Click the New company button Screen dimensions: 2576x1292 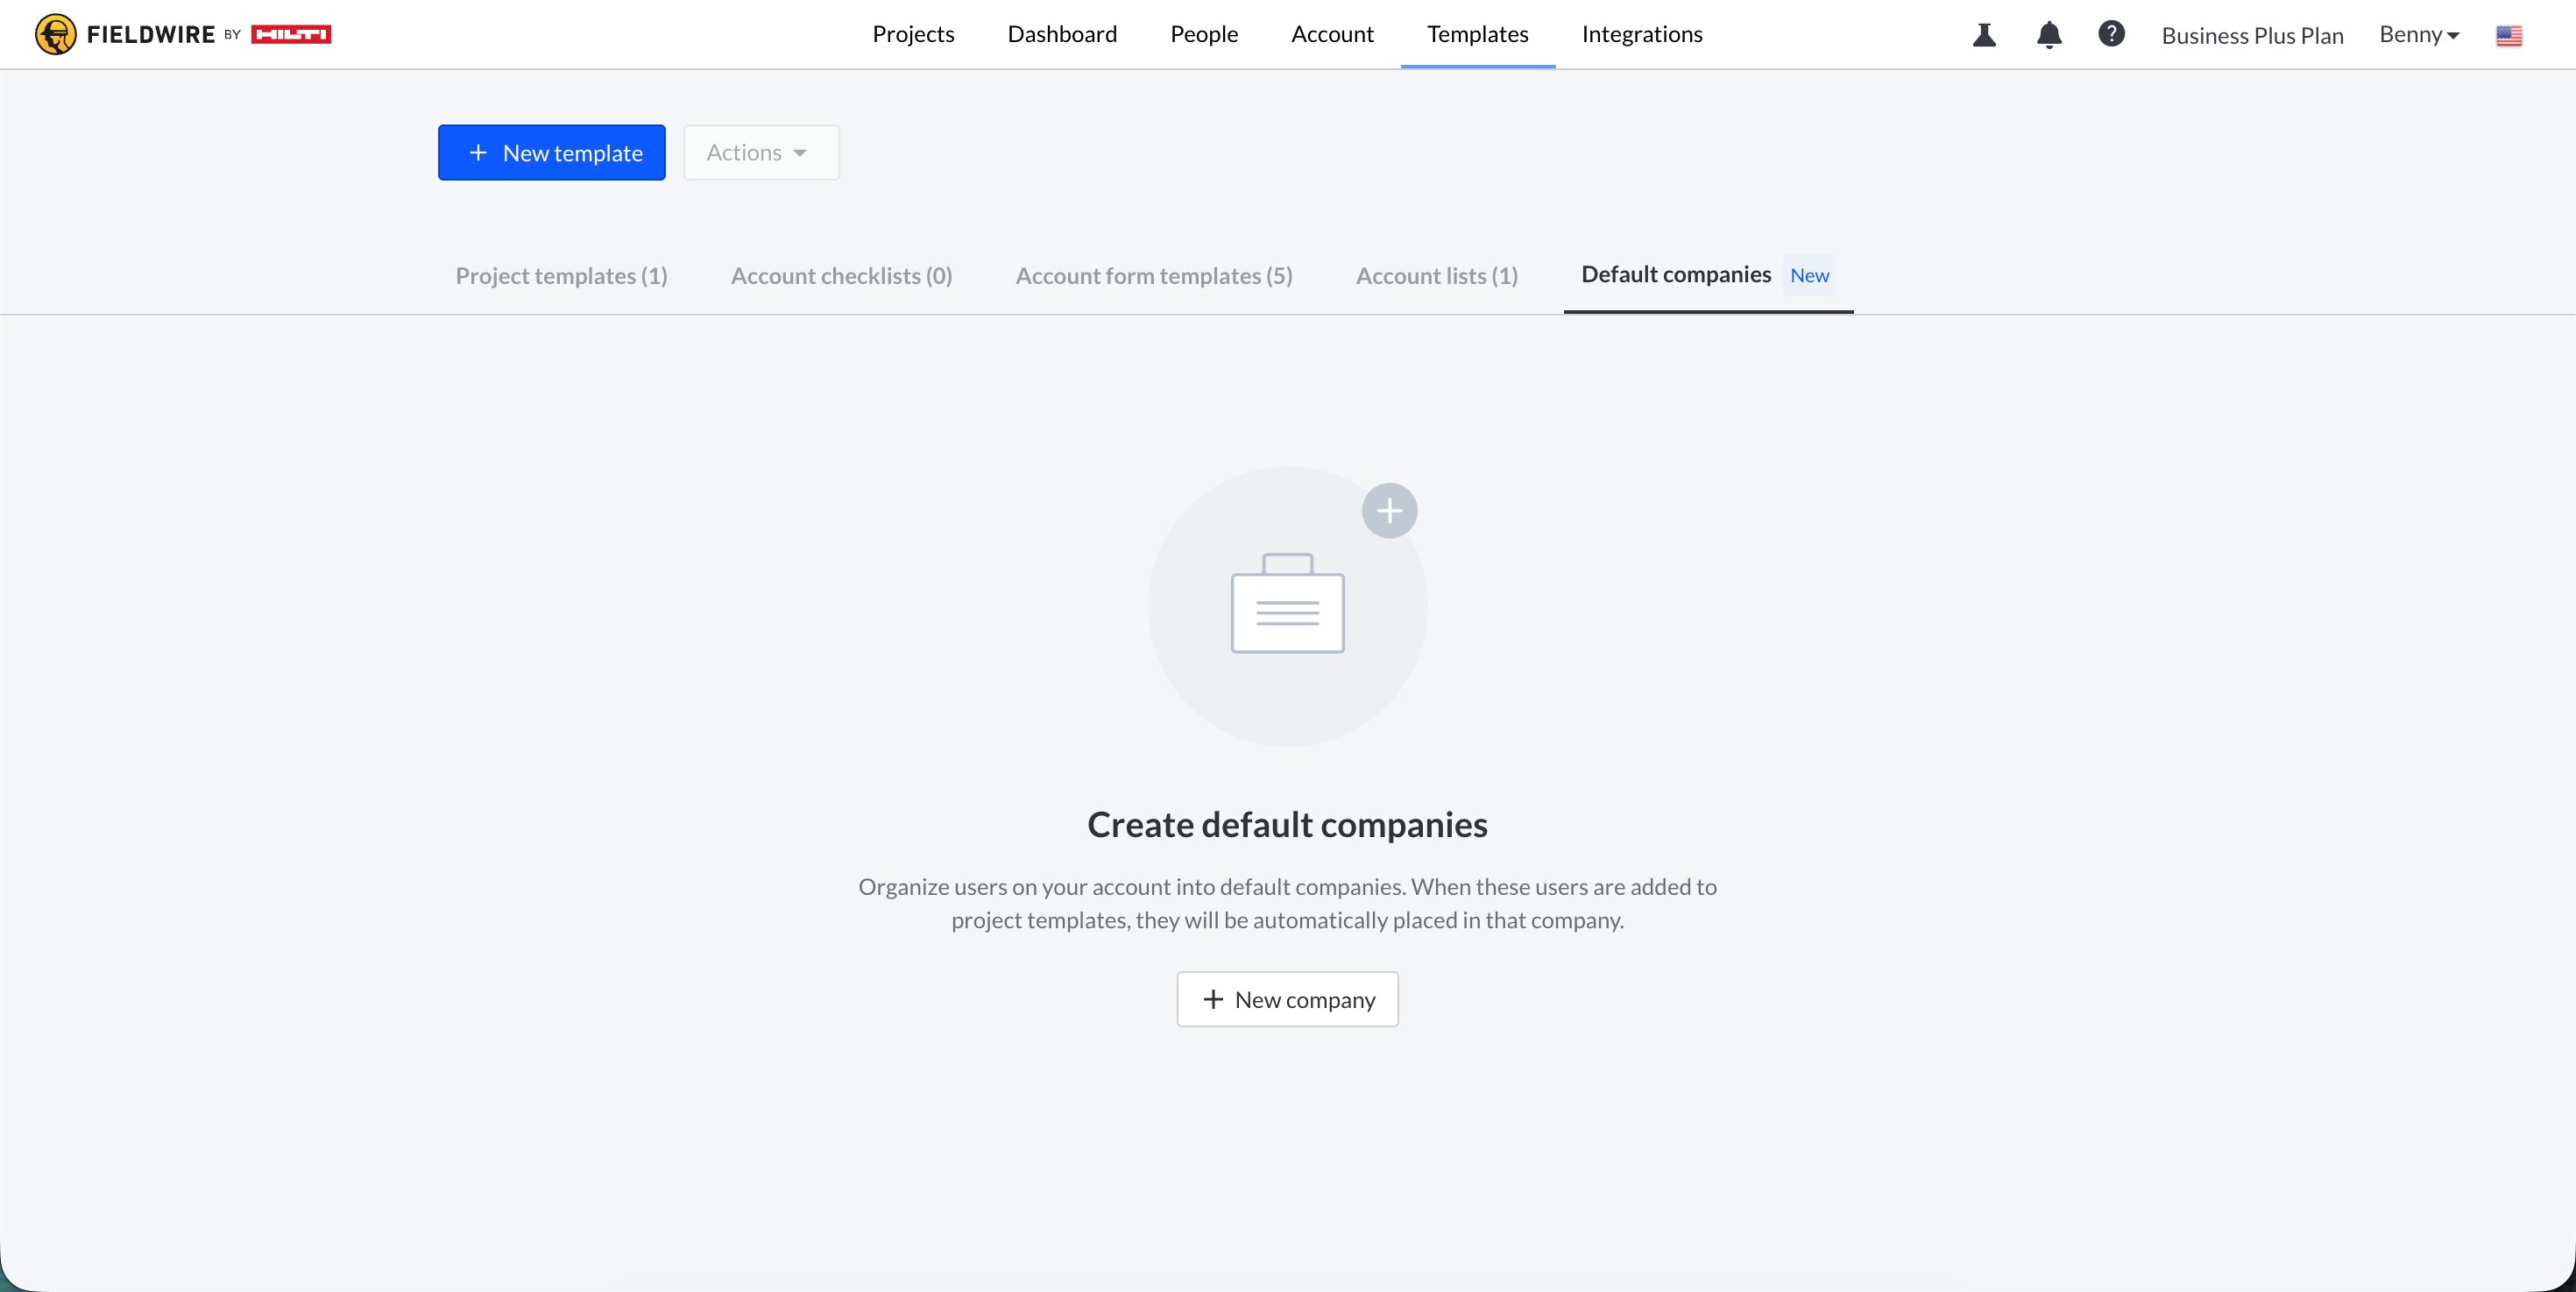coord(1287,999)
